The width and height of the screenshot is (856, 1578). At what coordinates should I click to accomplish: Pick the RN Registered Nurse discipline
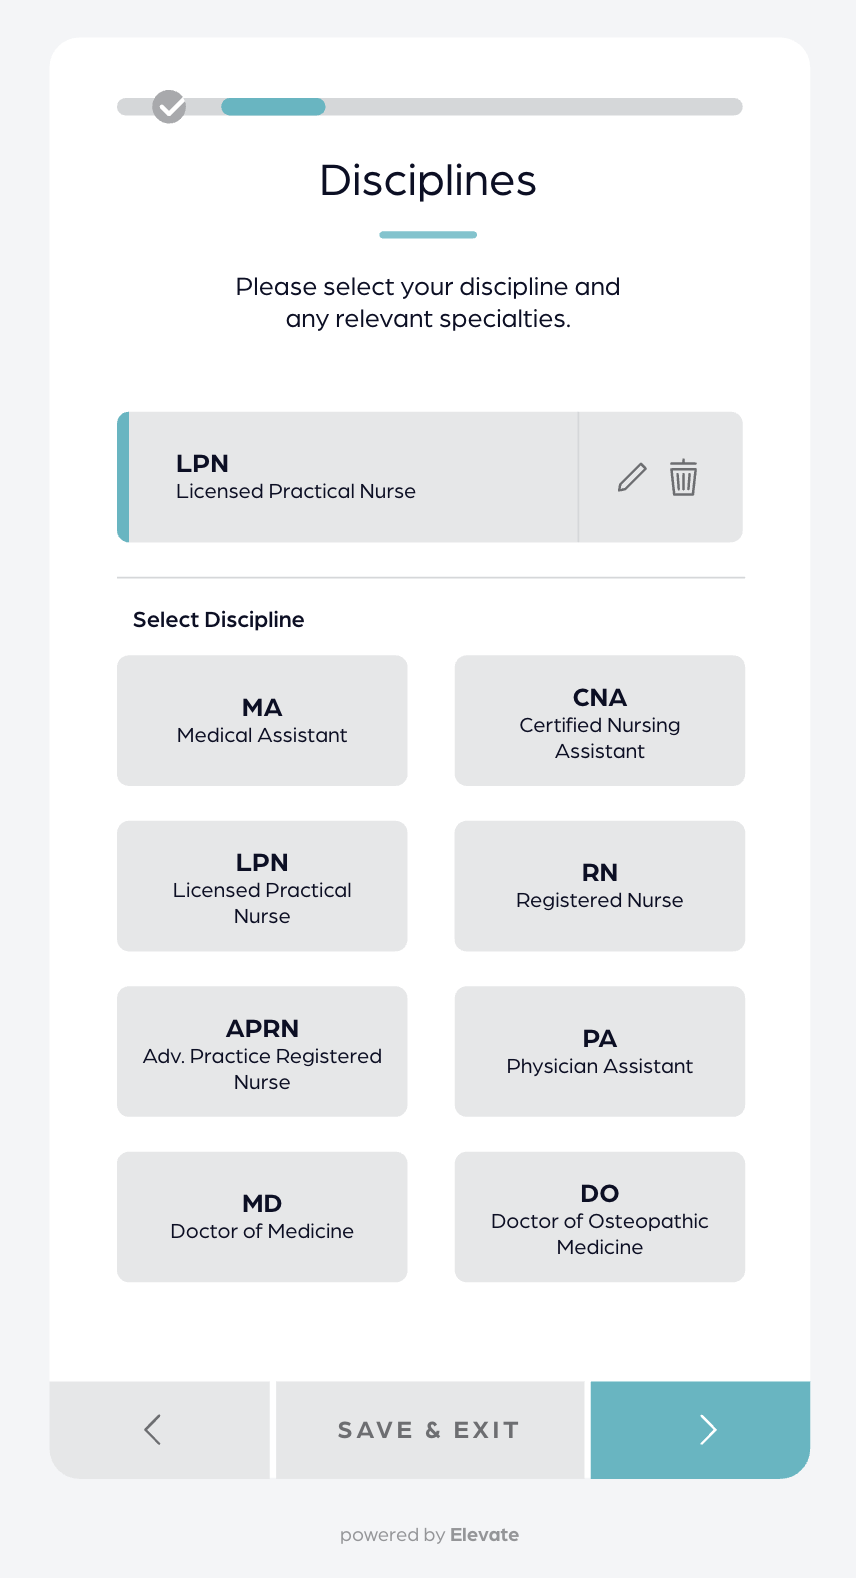click(600, 886)
